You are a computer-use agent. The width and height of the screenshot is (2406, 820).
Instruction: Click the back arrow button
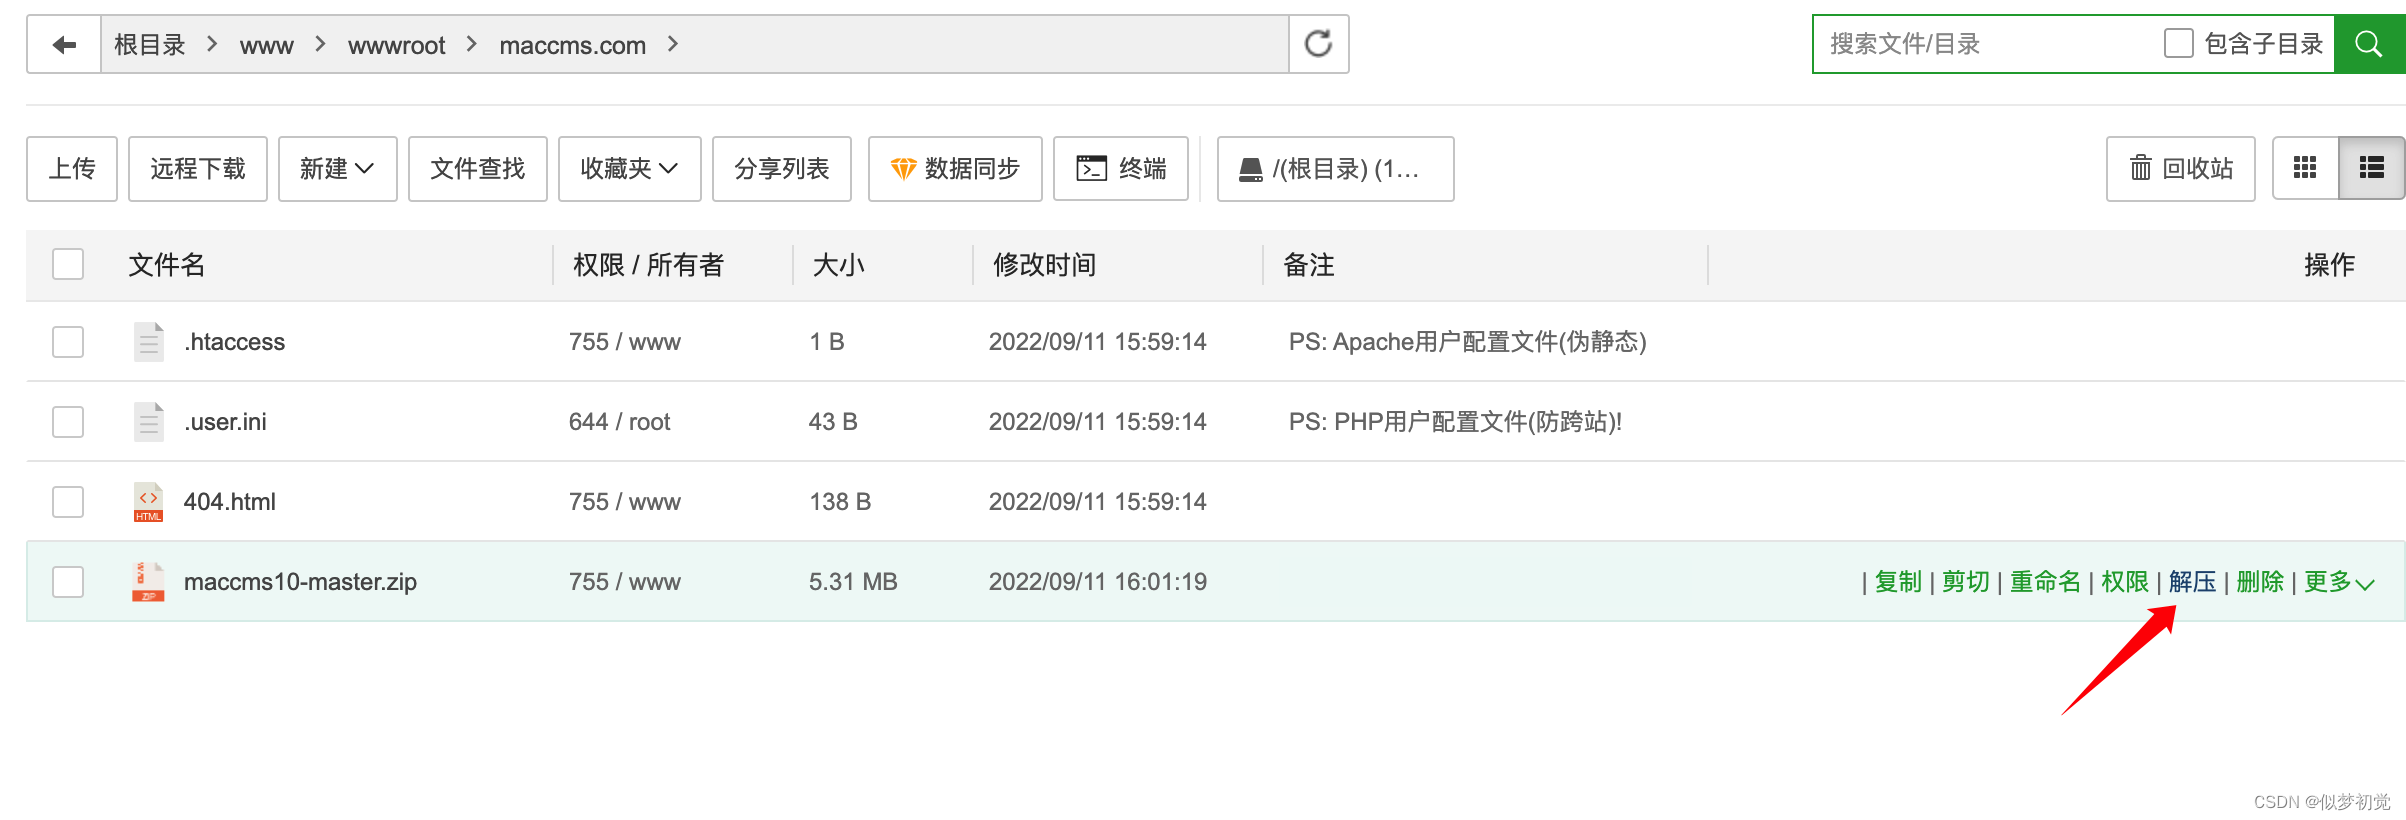[64, 44]
